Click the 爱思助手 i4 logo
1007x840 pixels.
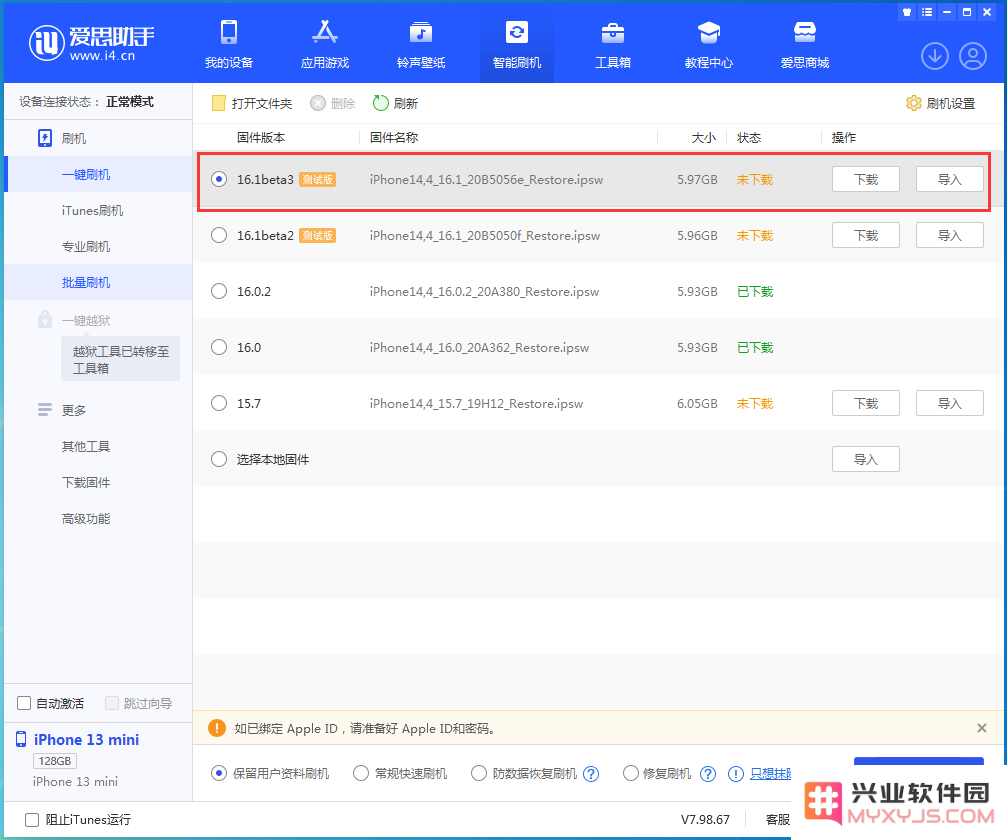coord(92,43)
